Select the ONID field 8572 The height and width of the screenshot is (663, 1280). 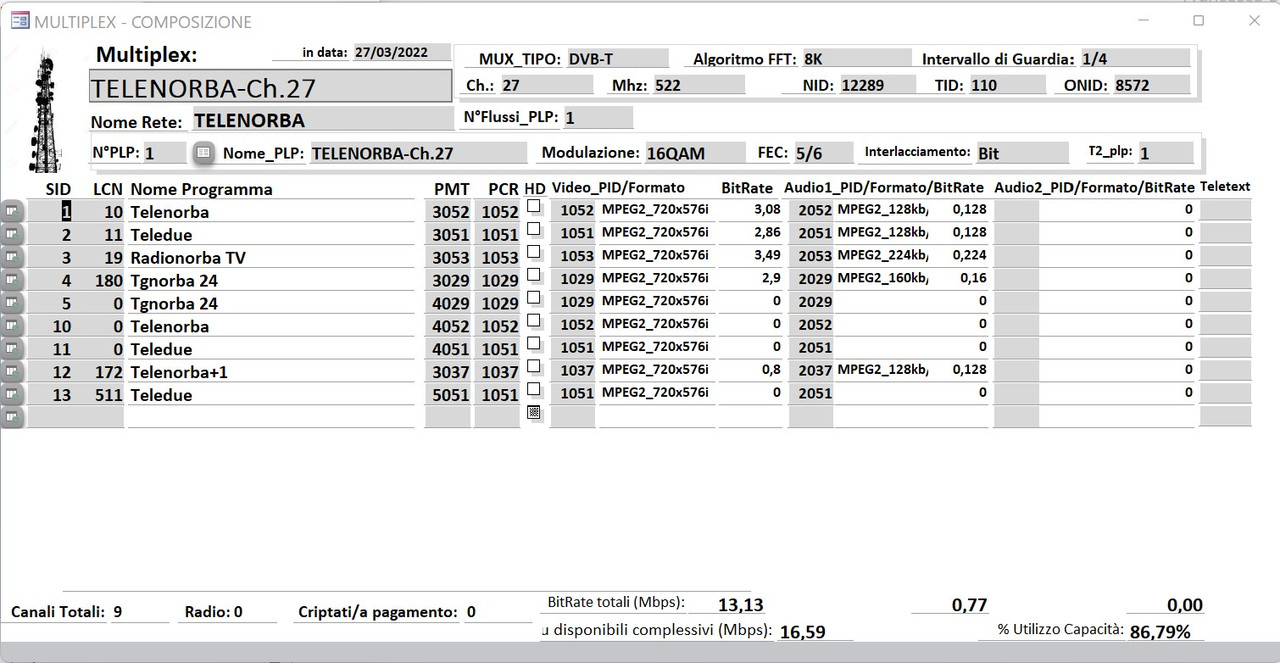pyautogui.click(x=1152, y=85)
